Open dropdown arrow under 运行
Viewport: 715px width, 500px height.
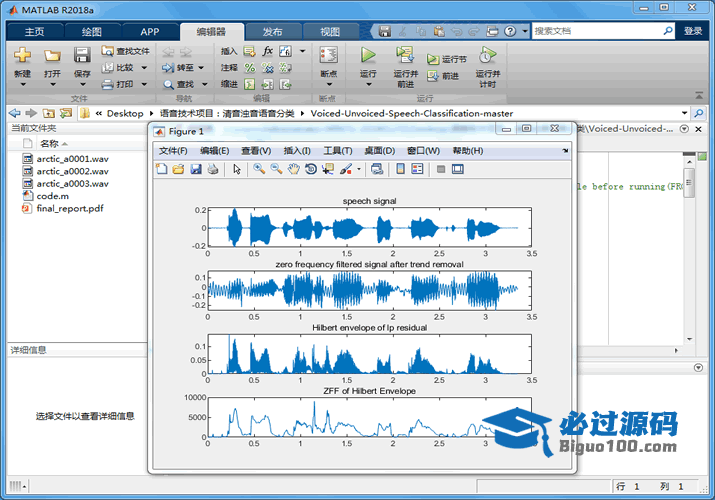coord(368,84)
